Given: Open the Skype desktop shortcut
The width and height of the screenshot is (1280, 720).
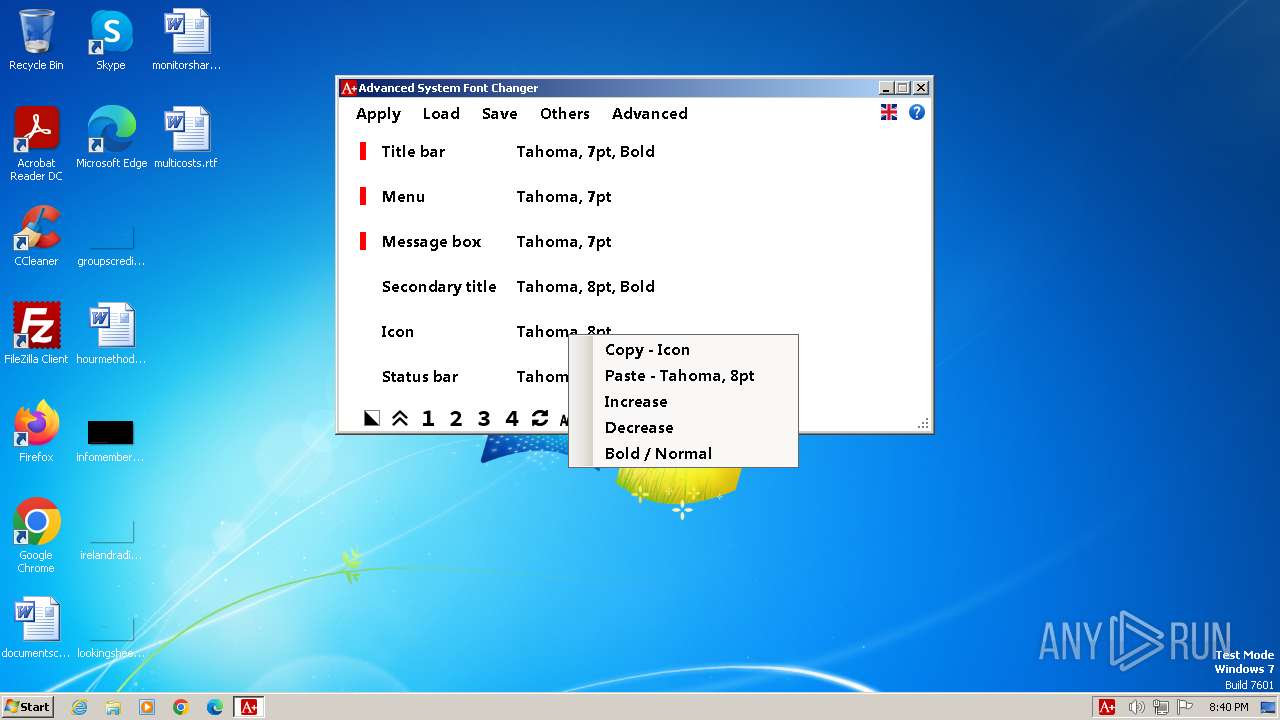Looking at the screenshot, I should [111, 41].
